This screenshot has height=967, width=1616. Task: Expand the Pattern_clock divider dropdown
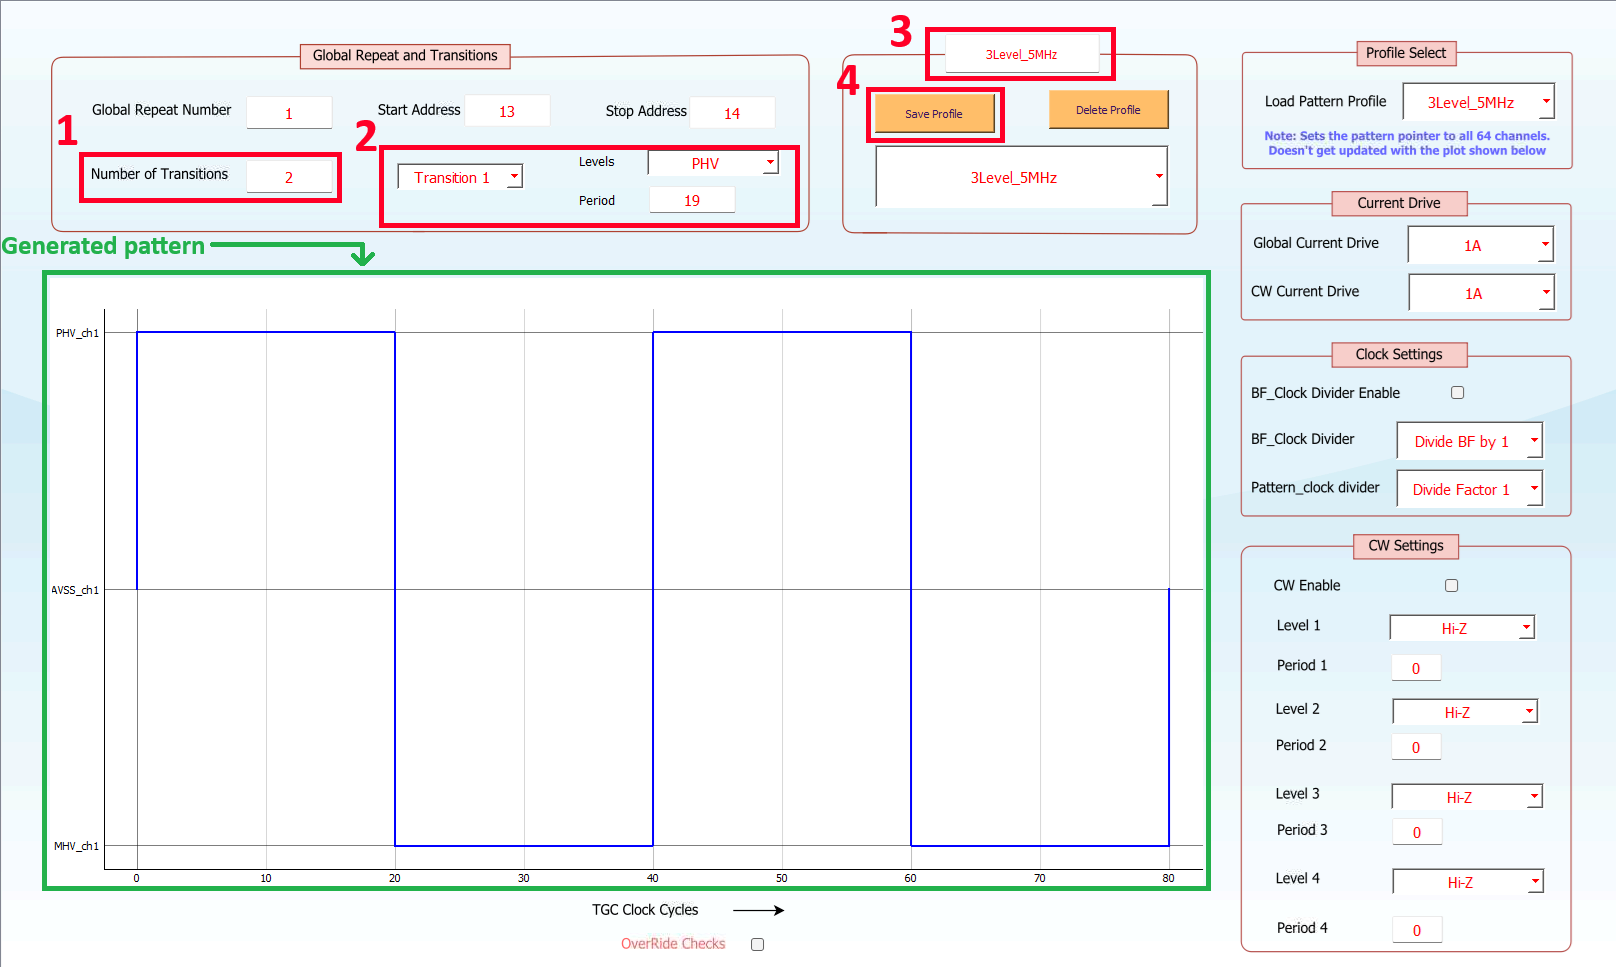click(1469, 489)
